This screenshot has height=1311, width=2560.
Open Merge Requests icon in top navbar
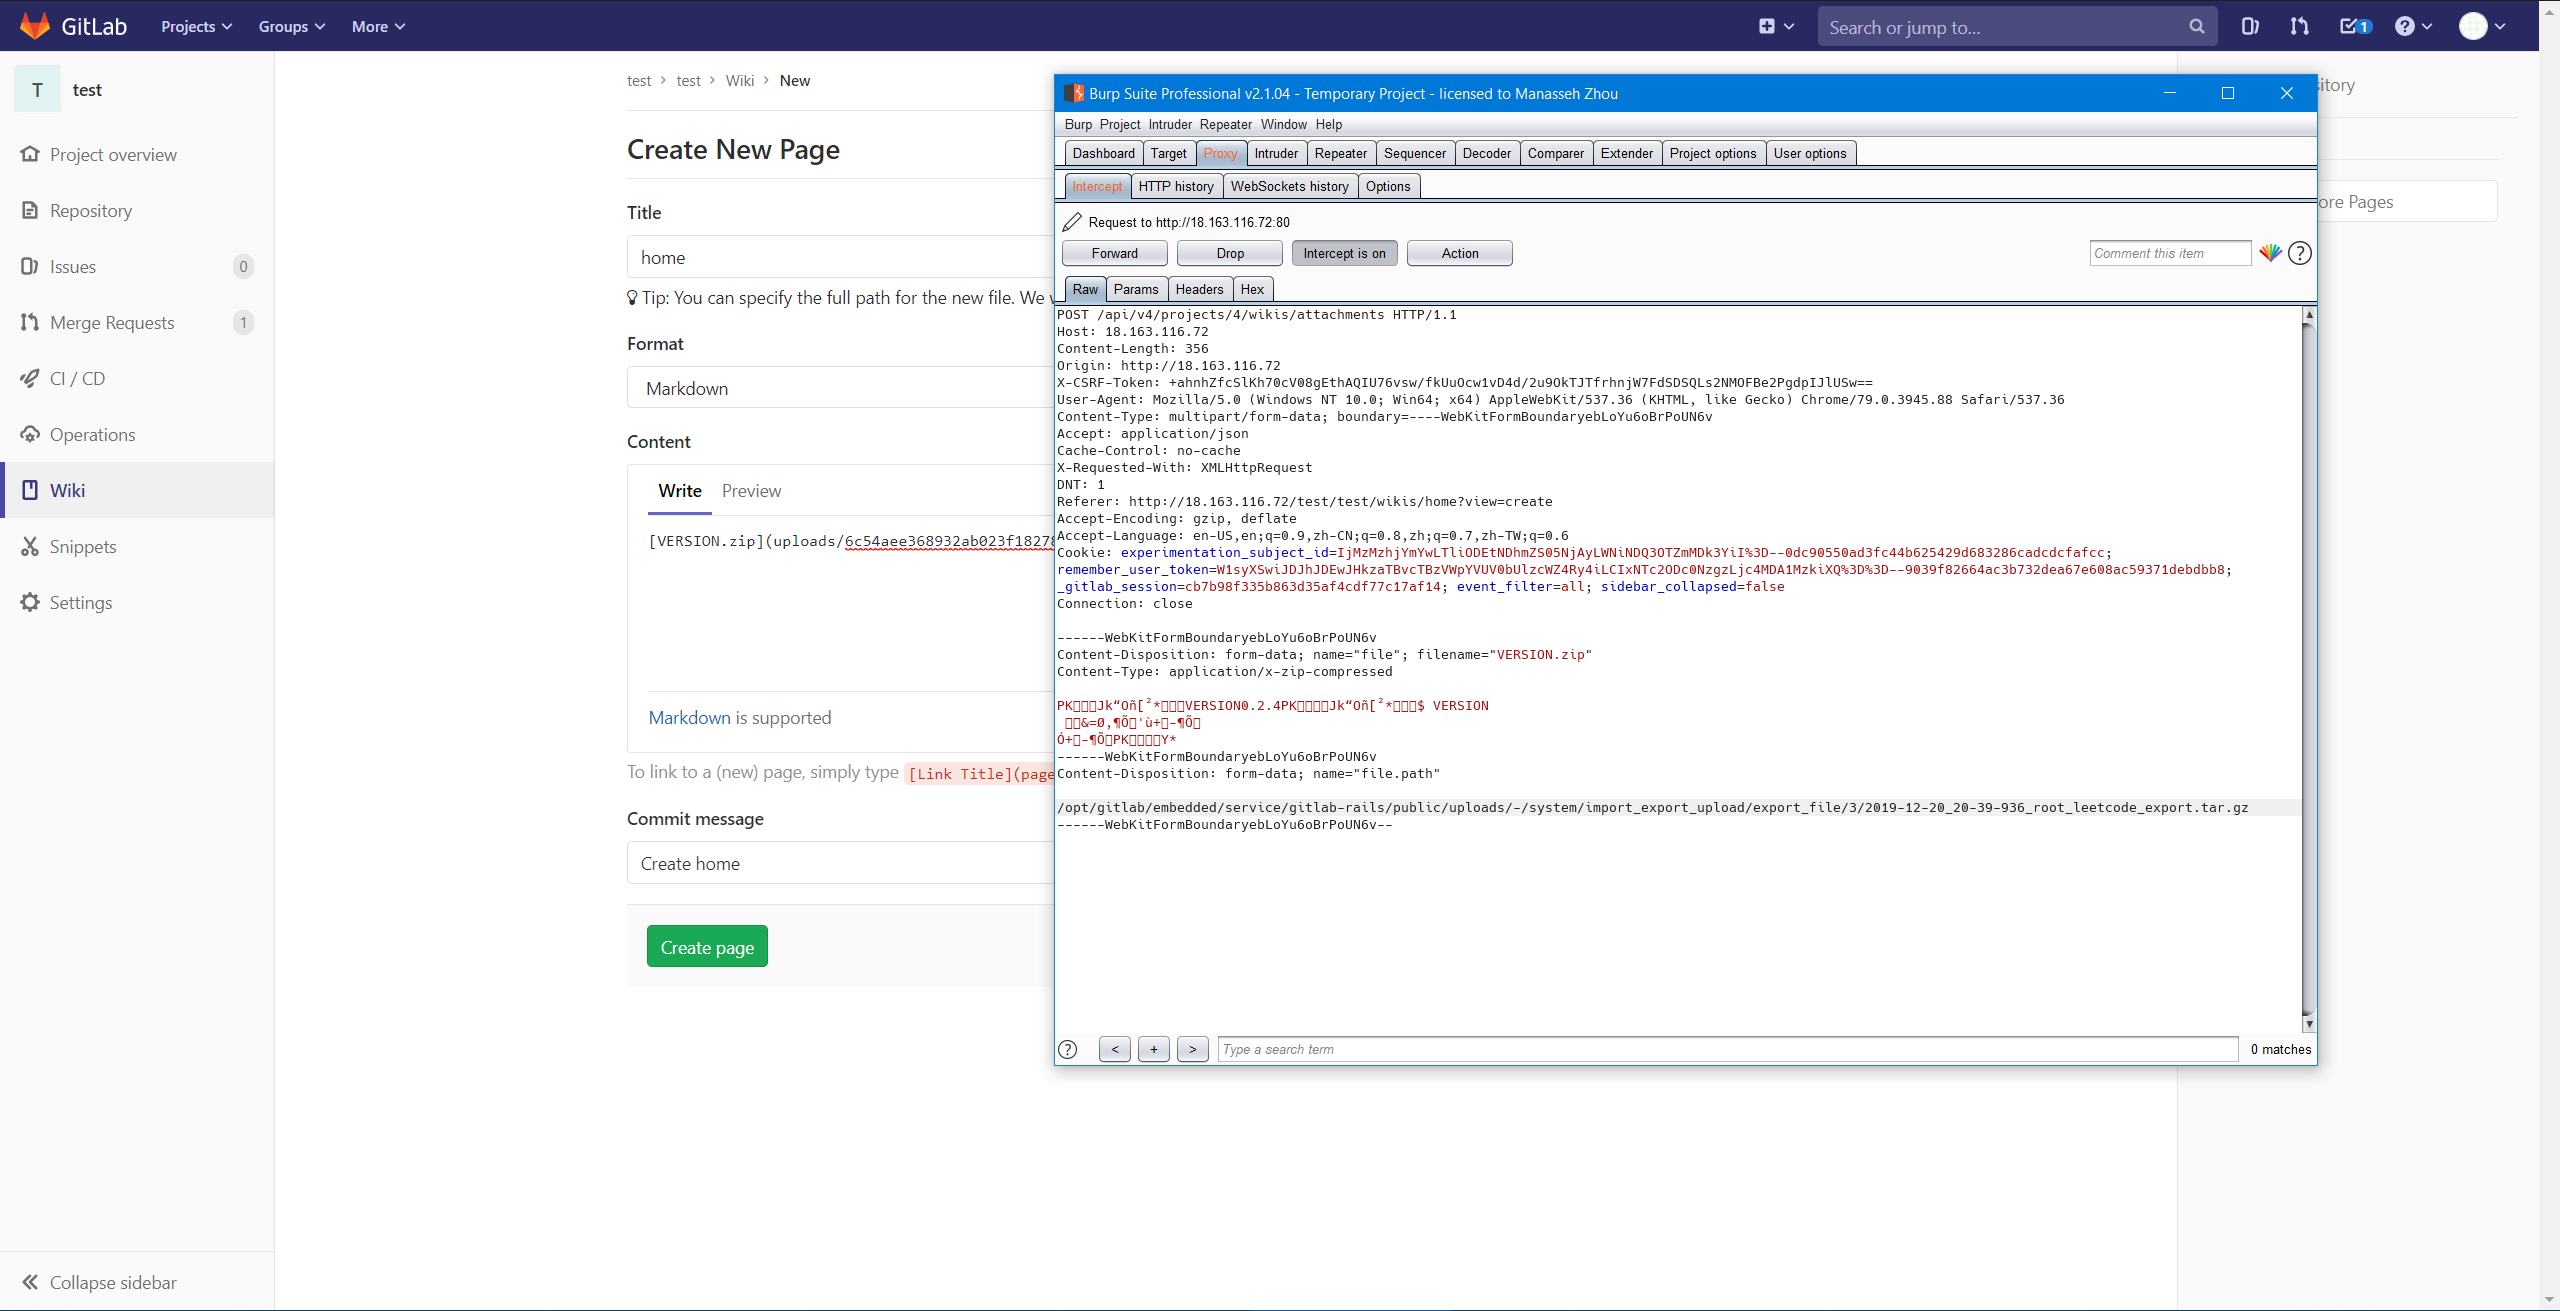[2299, 26]
